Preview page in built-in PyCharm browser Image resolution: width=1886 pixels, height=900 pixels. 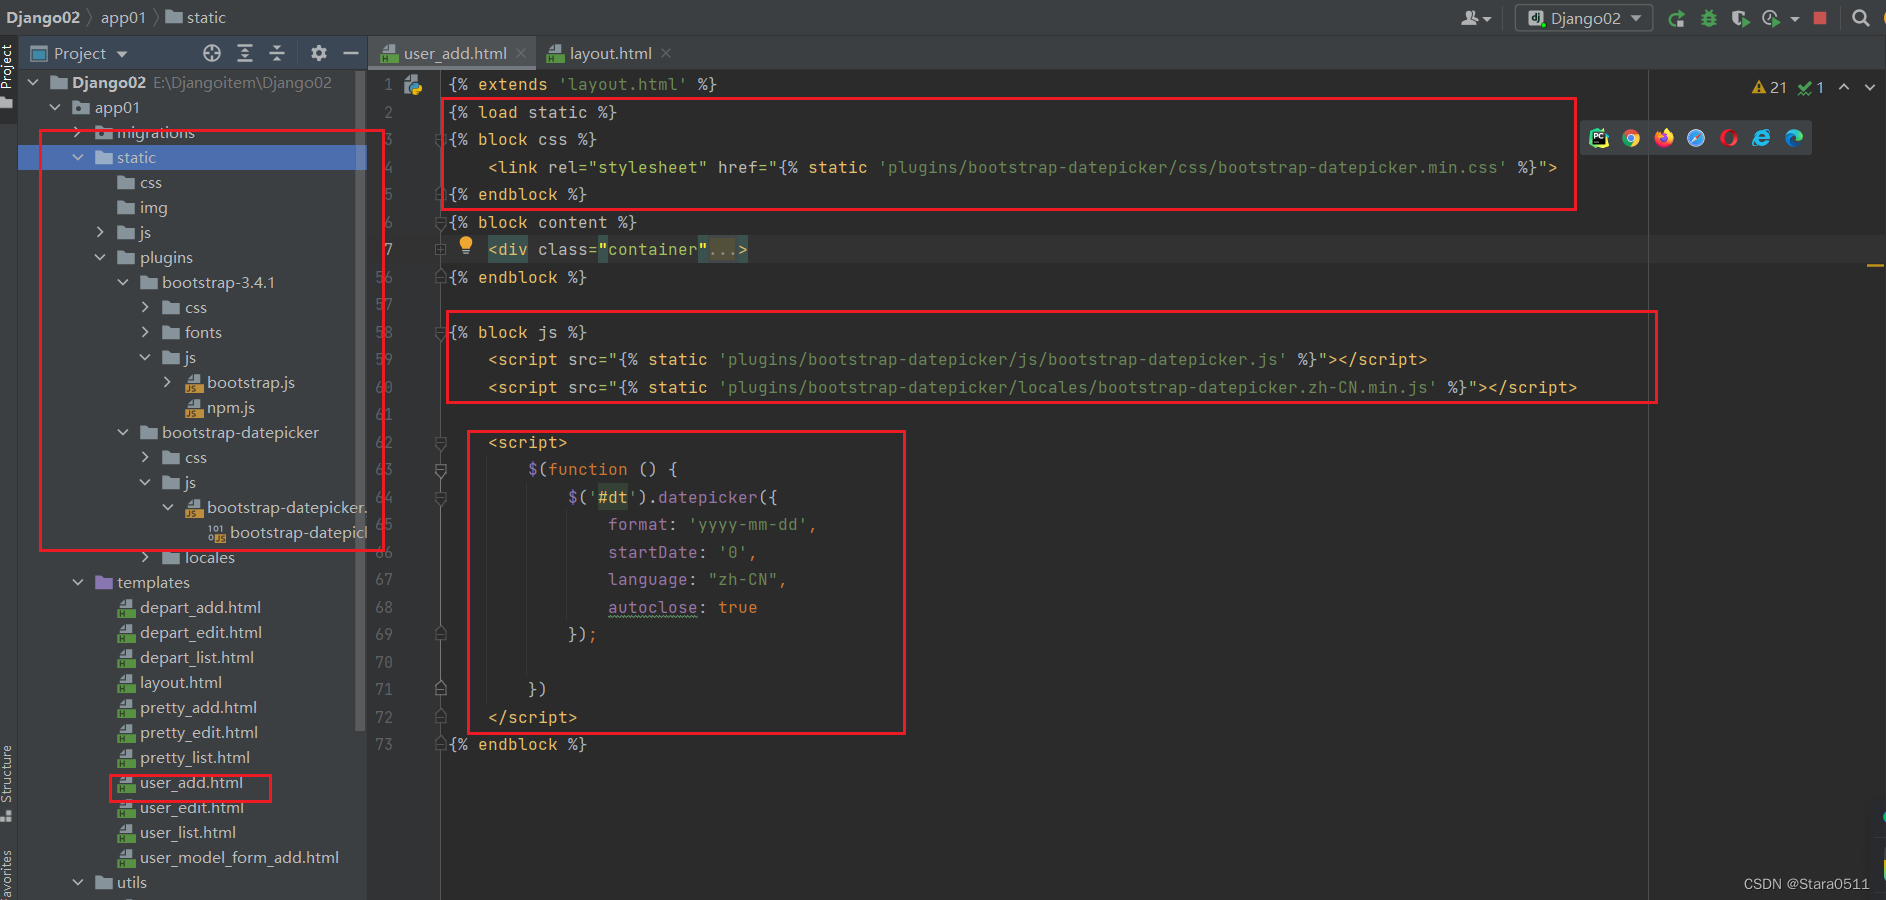(x=1599, y=138)
